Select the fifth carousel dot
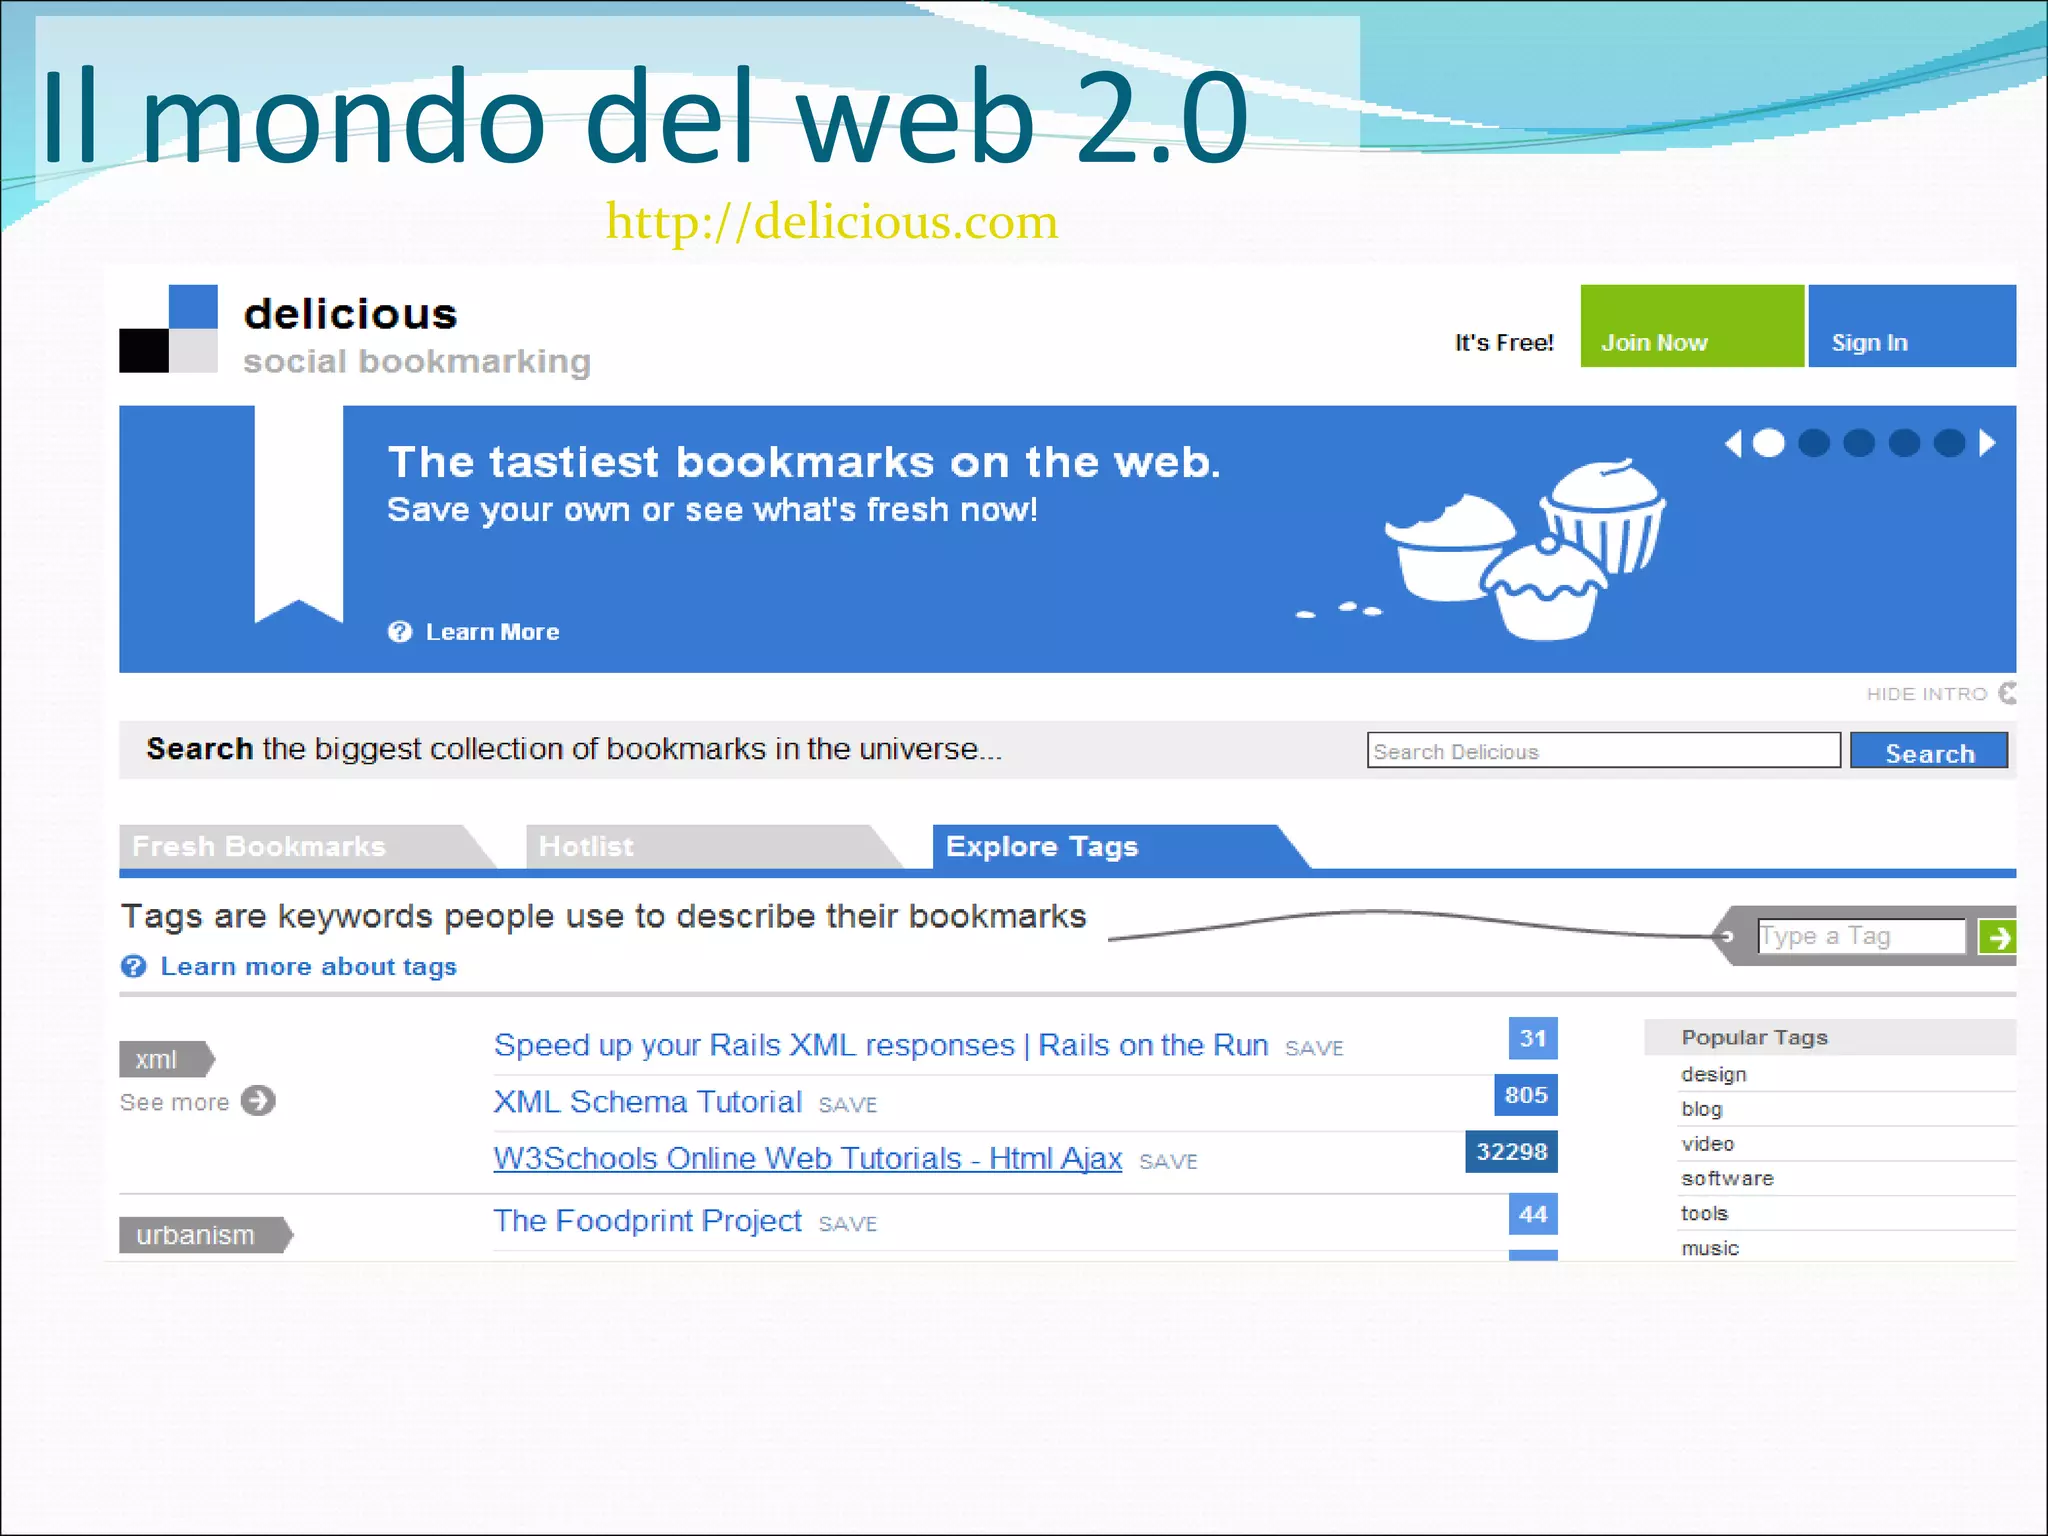2048x1536 pixels. pos(1949,443)
